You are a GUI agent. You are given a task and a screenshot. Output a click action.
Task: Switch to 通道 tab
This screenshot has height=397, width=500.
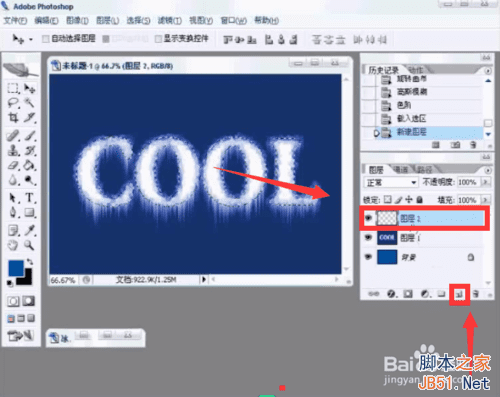(401, 170)
